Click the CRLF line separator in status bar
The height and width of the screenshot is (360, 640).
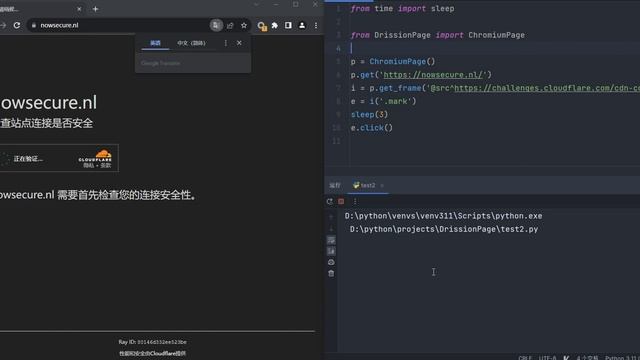pos(525,358)
